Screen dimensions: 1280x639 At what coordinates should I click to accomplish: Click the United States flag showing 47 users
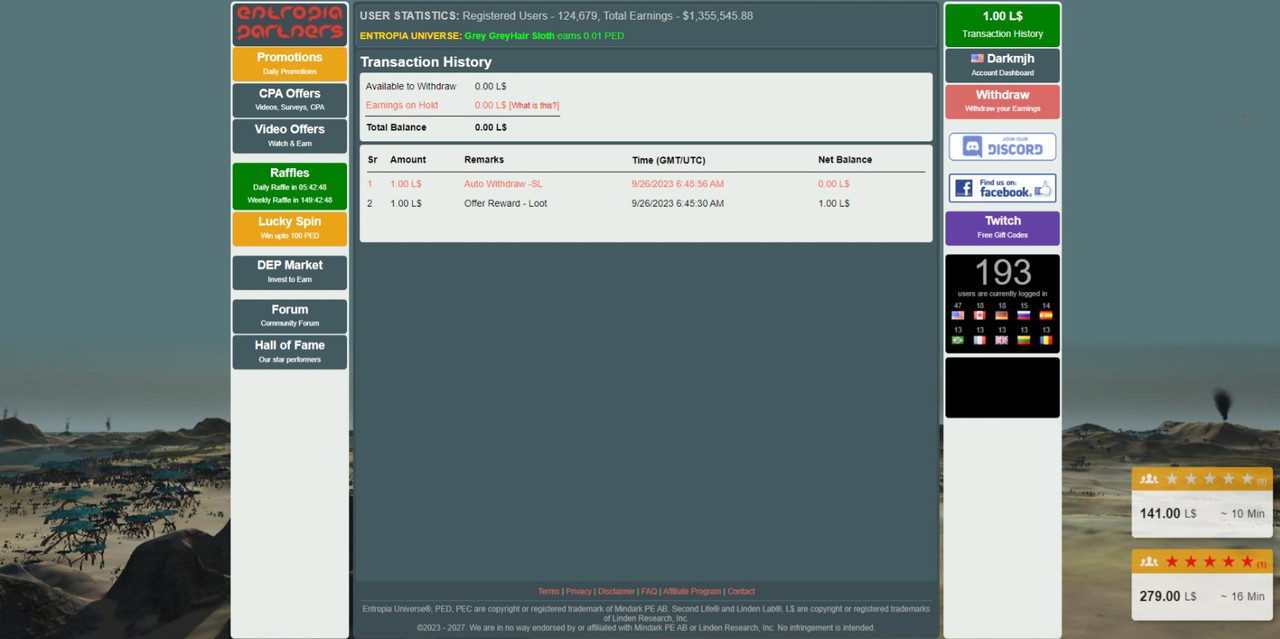tap(958, 315)
